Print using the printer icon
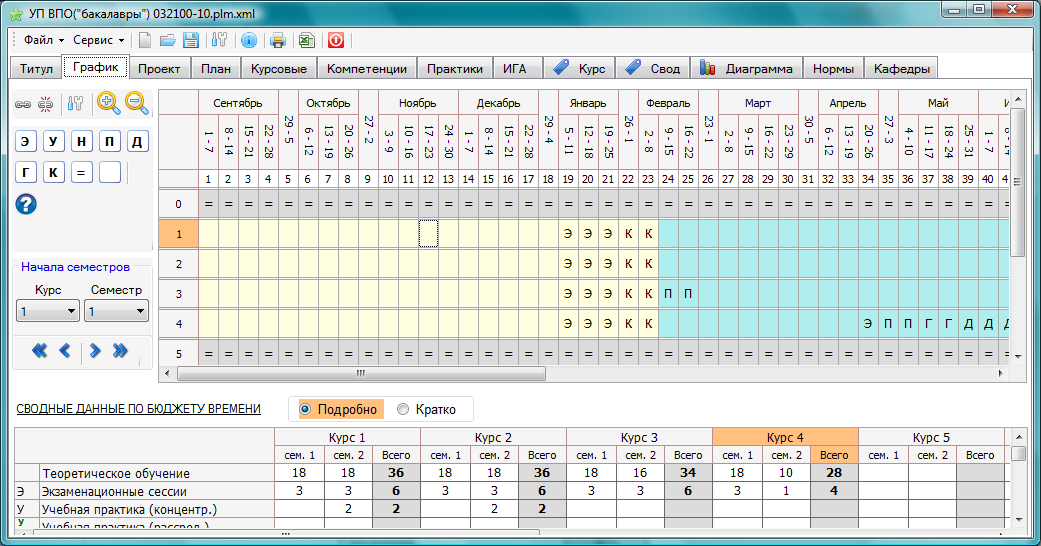 278,41
